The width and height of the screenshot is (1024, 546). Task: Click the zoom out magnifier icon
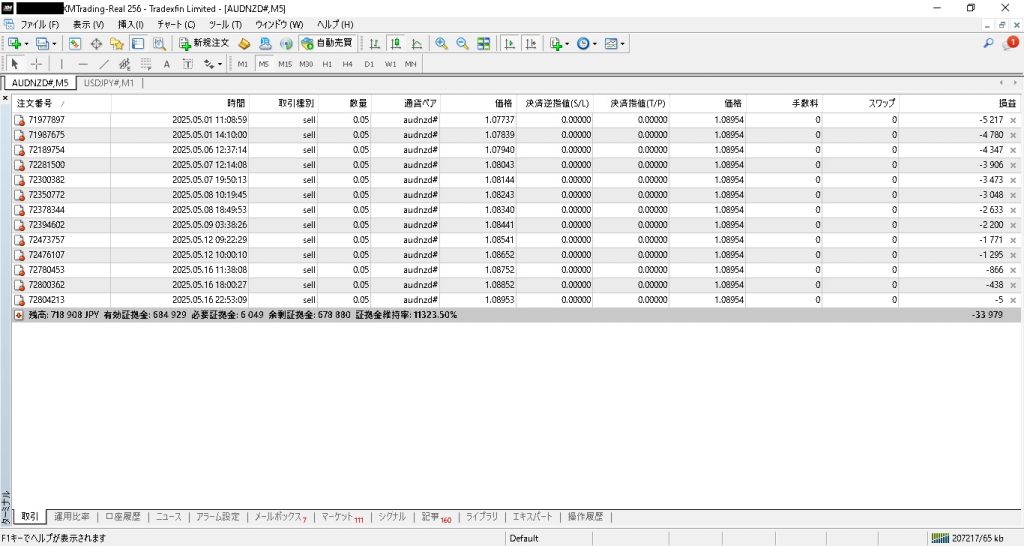click(462, 44)
